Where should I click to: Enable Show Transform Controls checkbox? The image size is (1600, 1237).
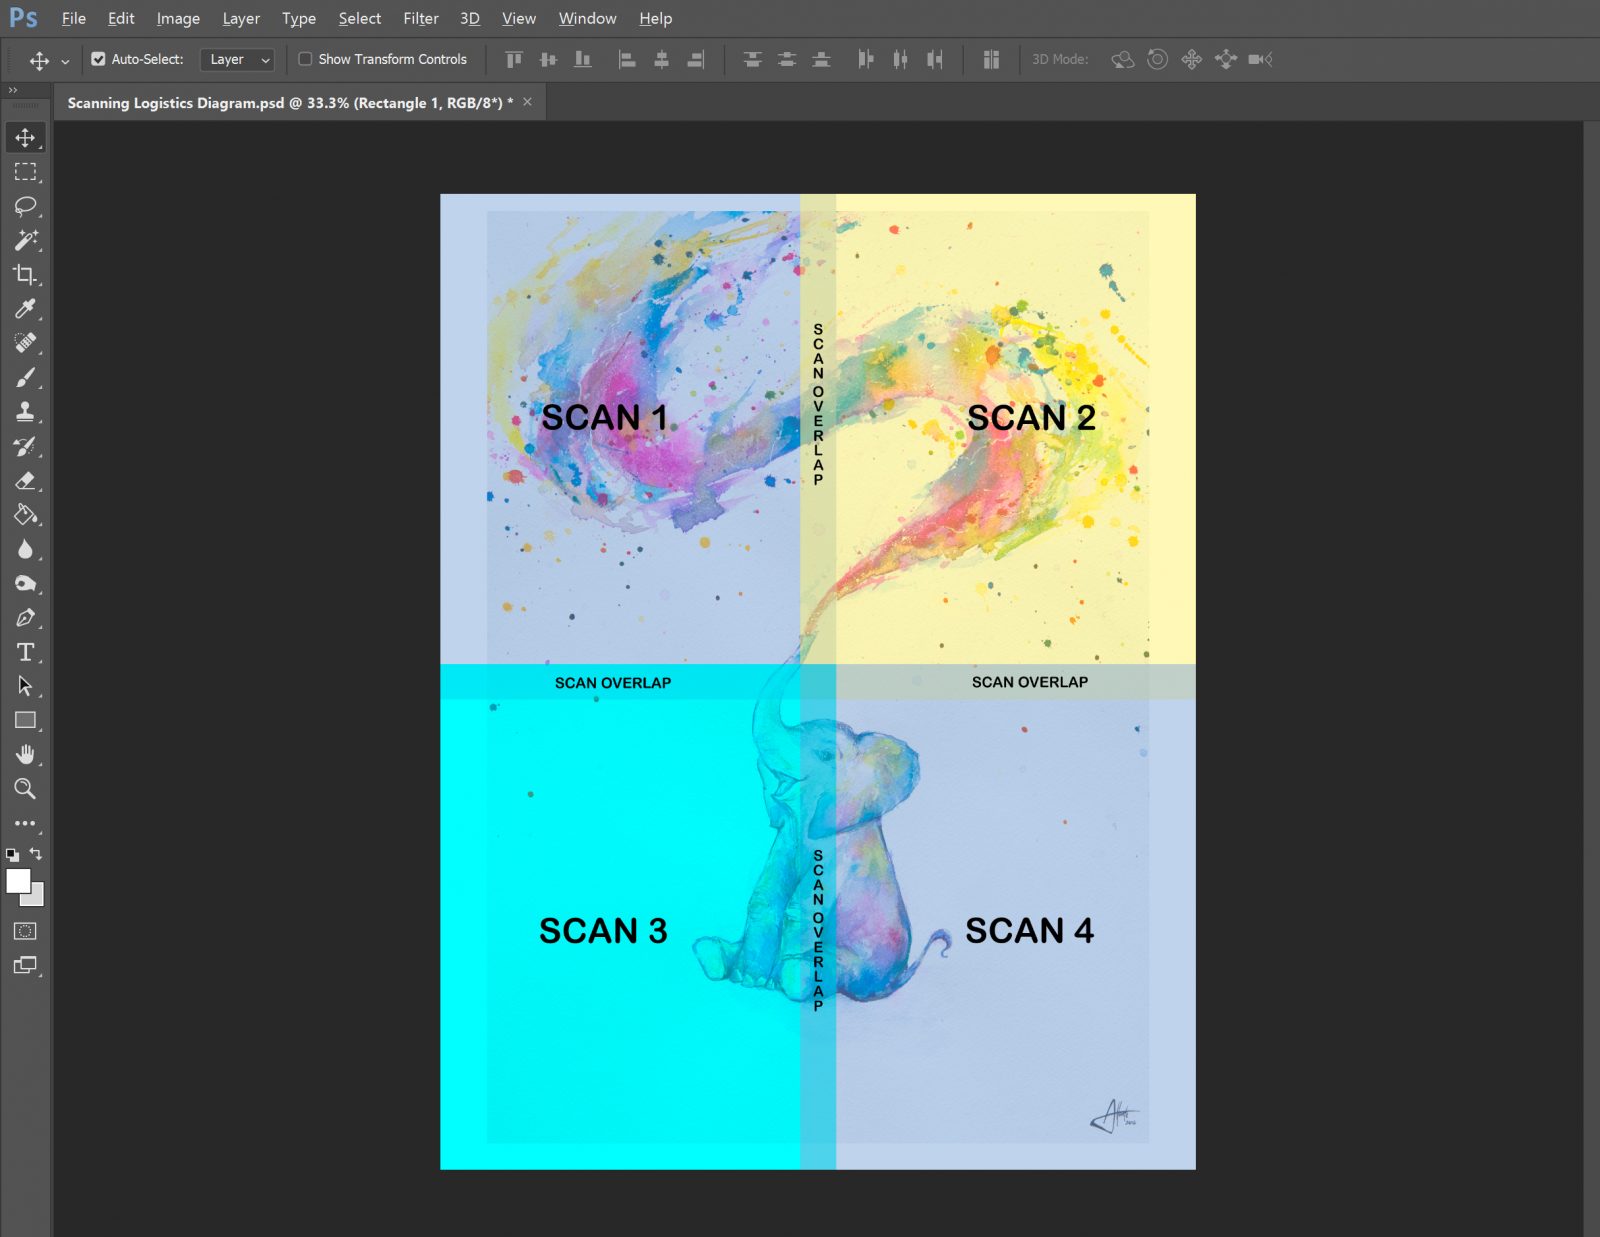tap(305, 59)
